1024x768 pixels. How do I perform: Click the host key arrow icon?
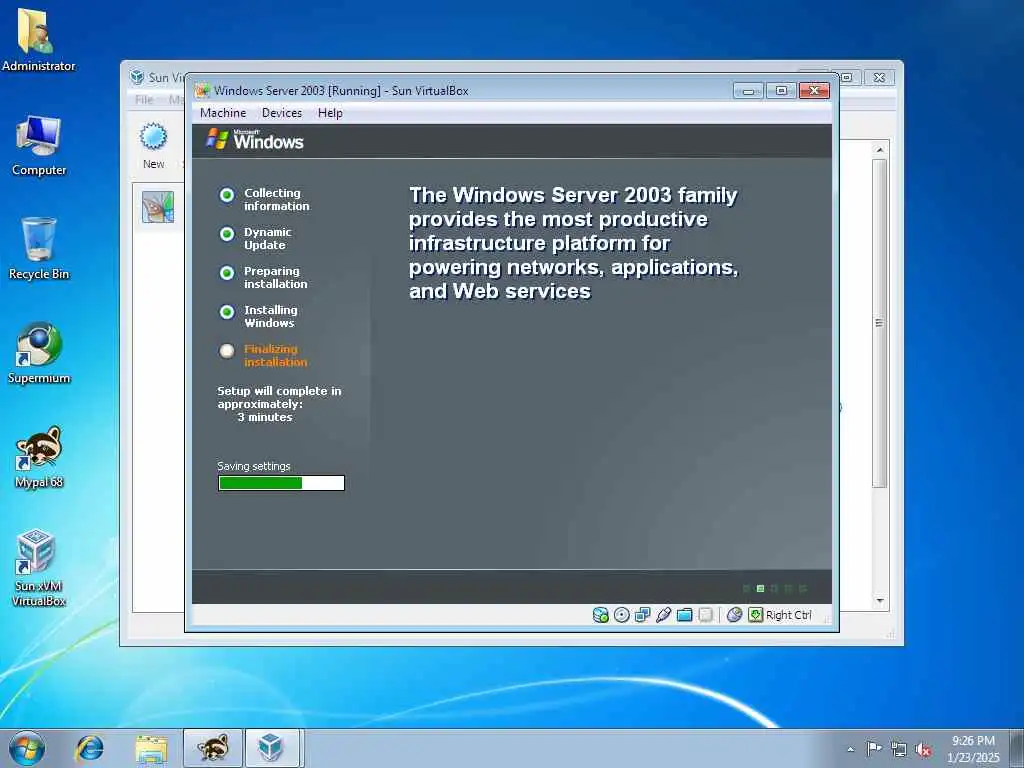[756, 615]
